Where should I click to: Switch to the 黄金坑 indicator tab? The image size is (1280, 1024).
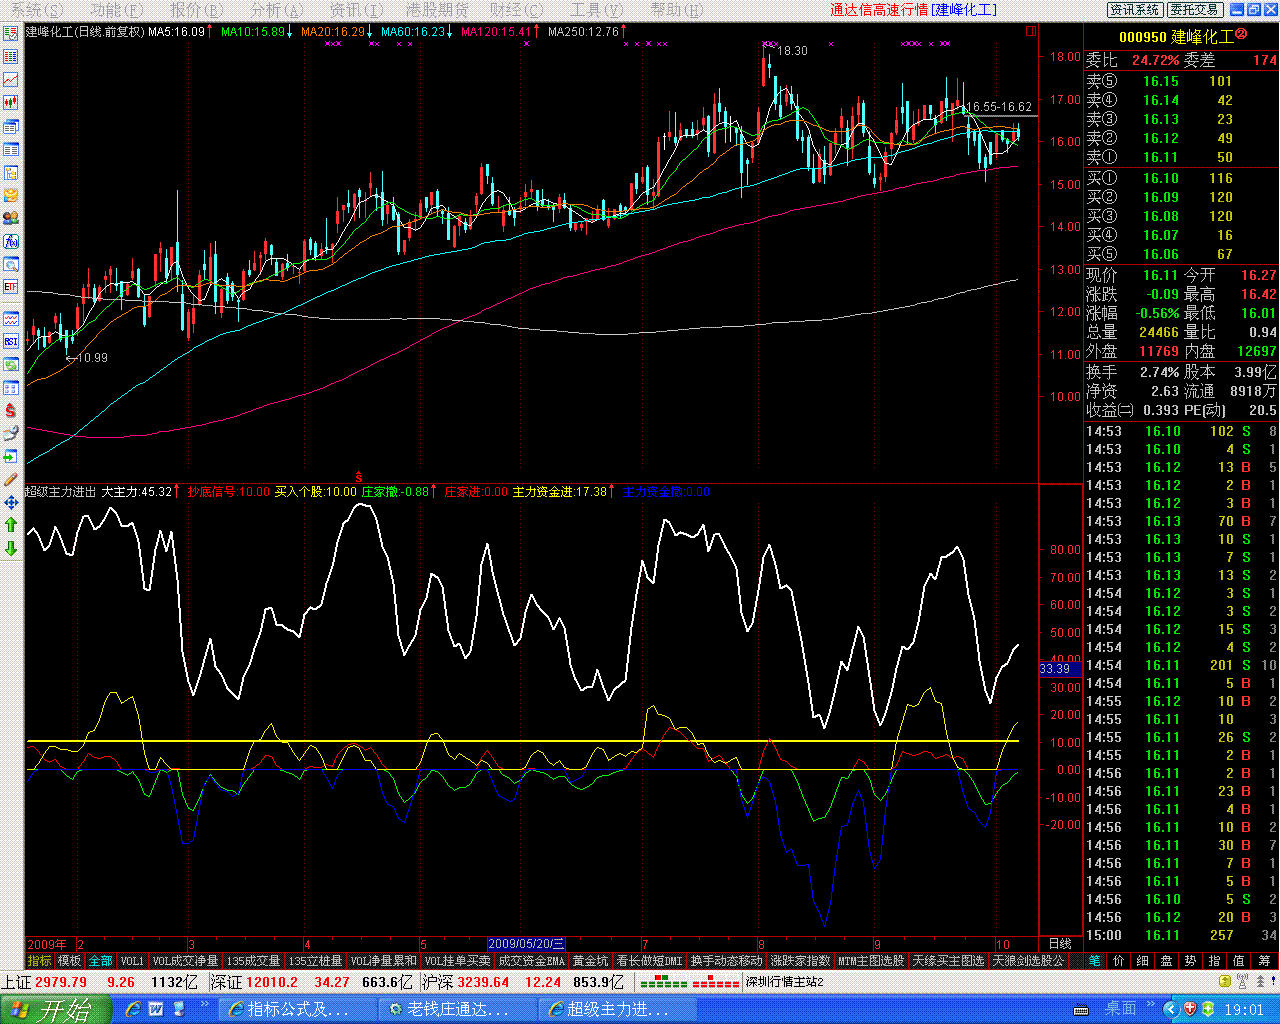click(x=590, y=961)
